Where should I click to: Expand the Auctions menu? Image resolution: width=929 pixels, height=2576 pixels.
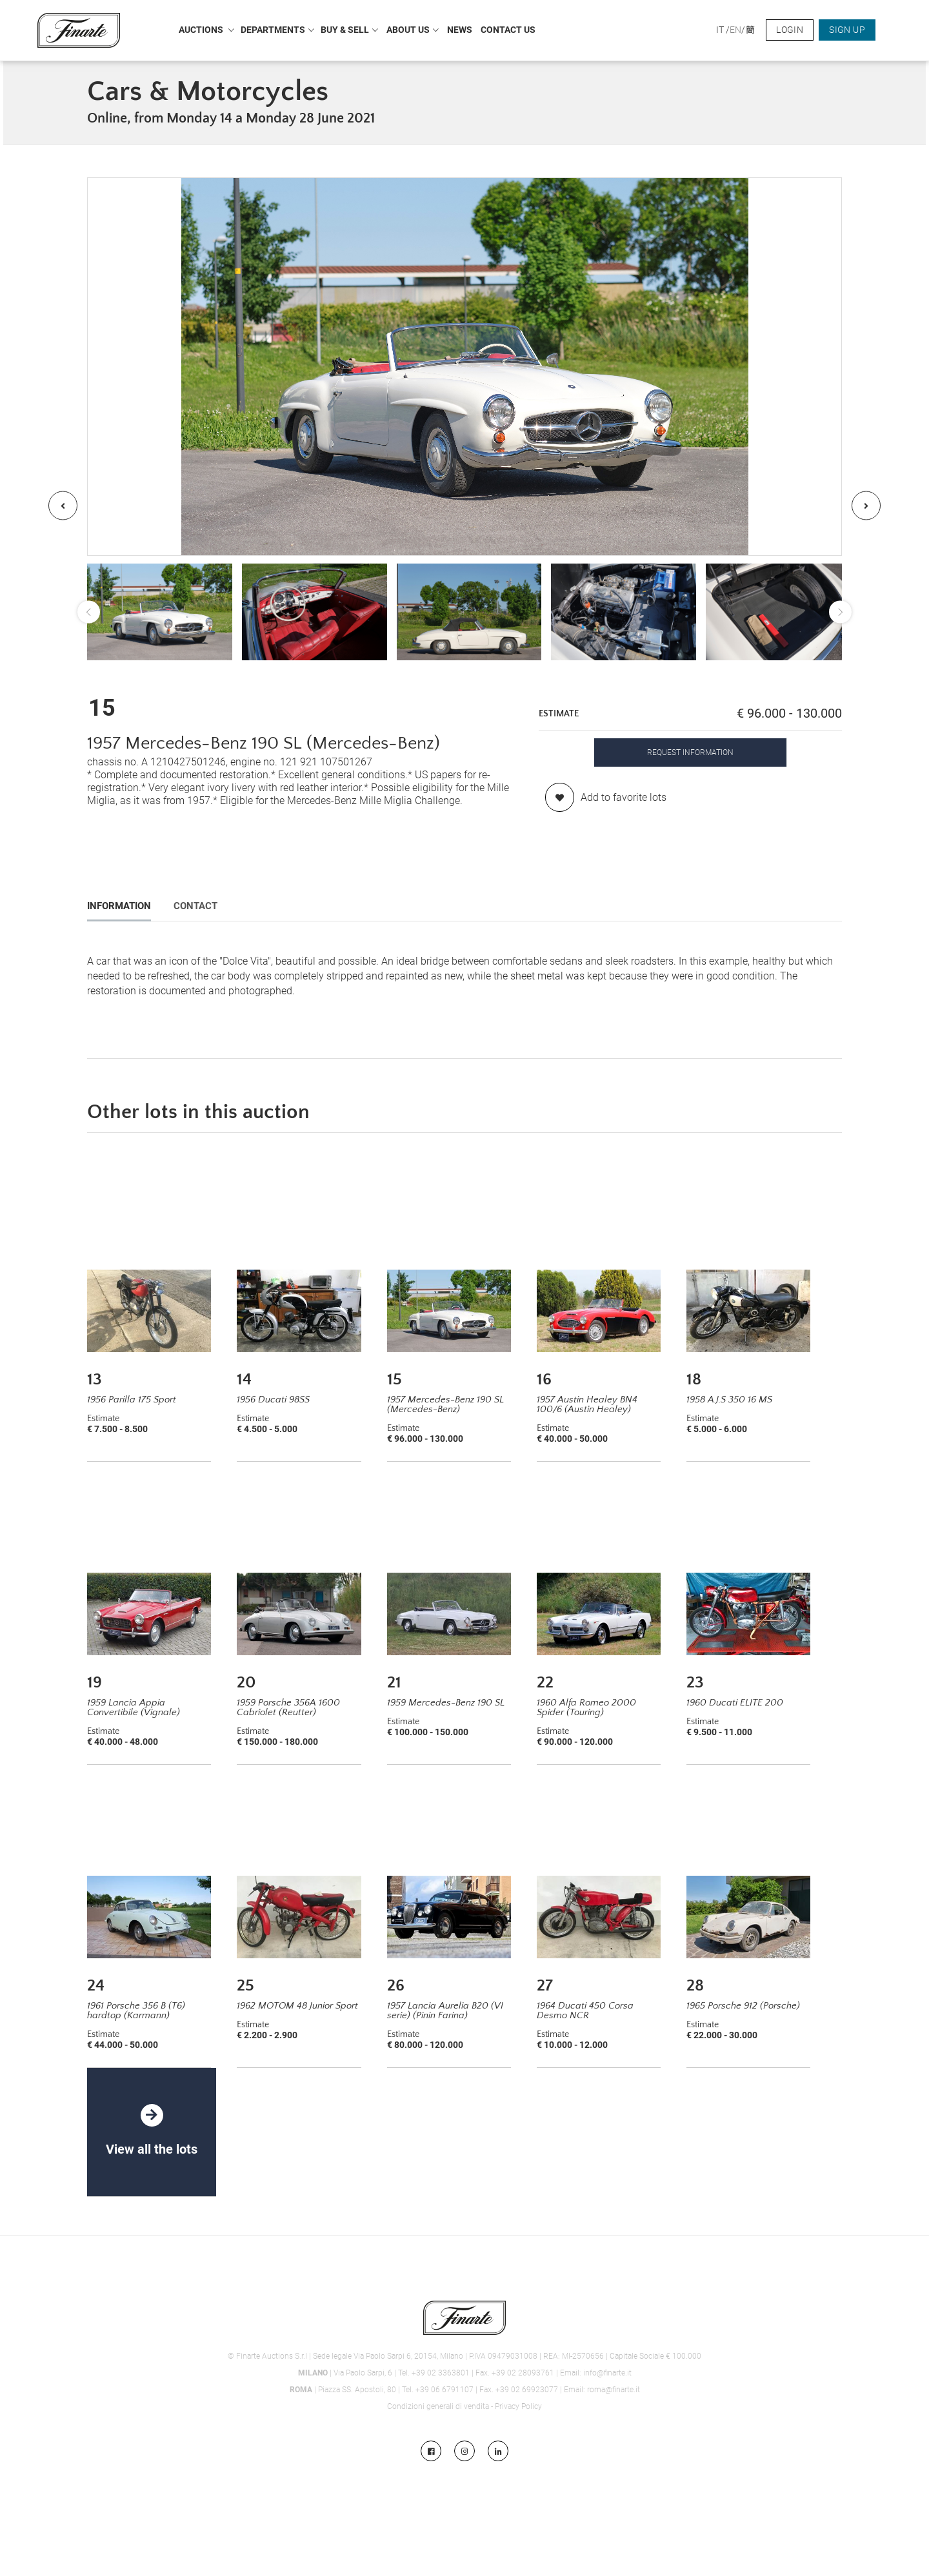pos(206,30)
